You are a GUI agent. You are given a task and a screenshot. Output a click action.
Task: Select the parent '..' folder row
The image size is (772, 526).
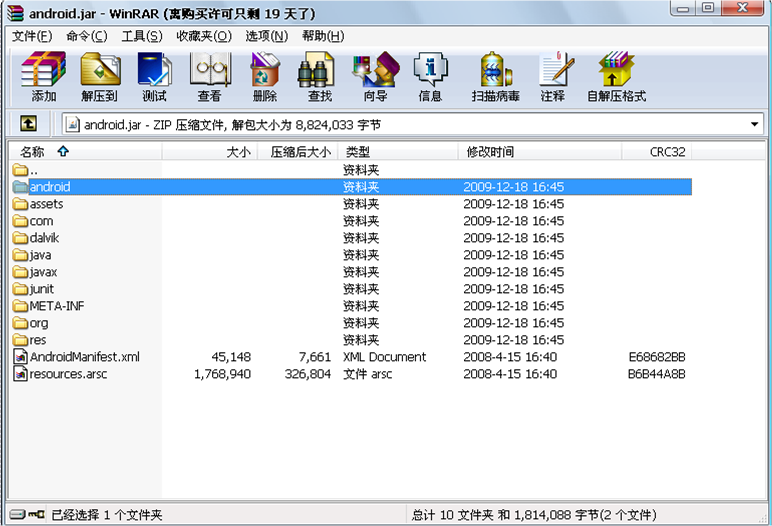coord(351,170)
